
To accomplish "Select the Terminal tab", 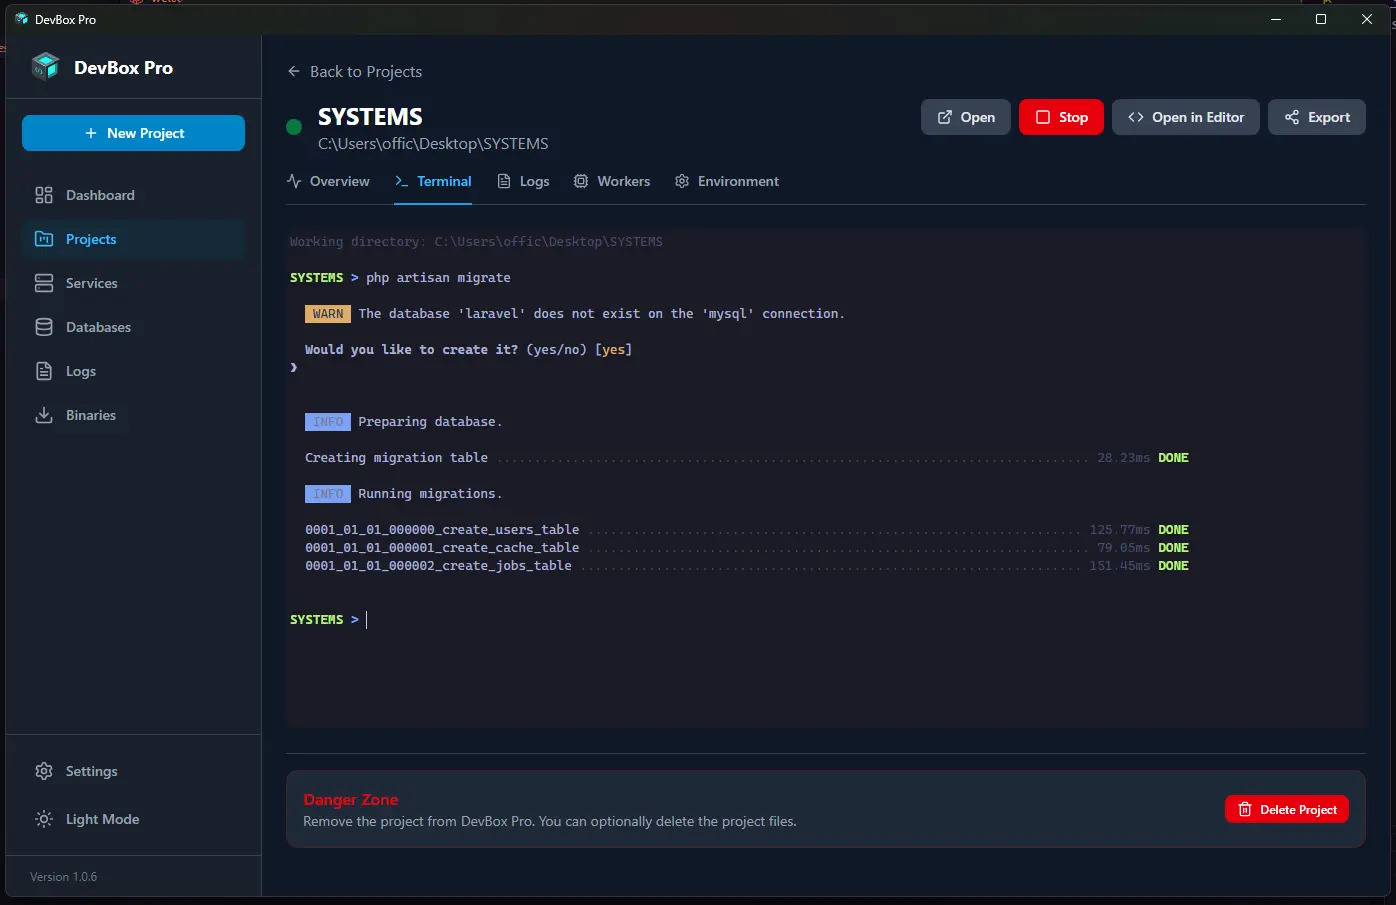I will [433, 181].
